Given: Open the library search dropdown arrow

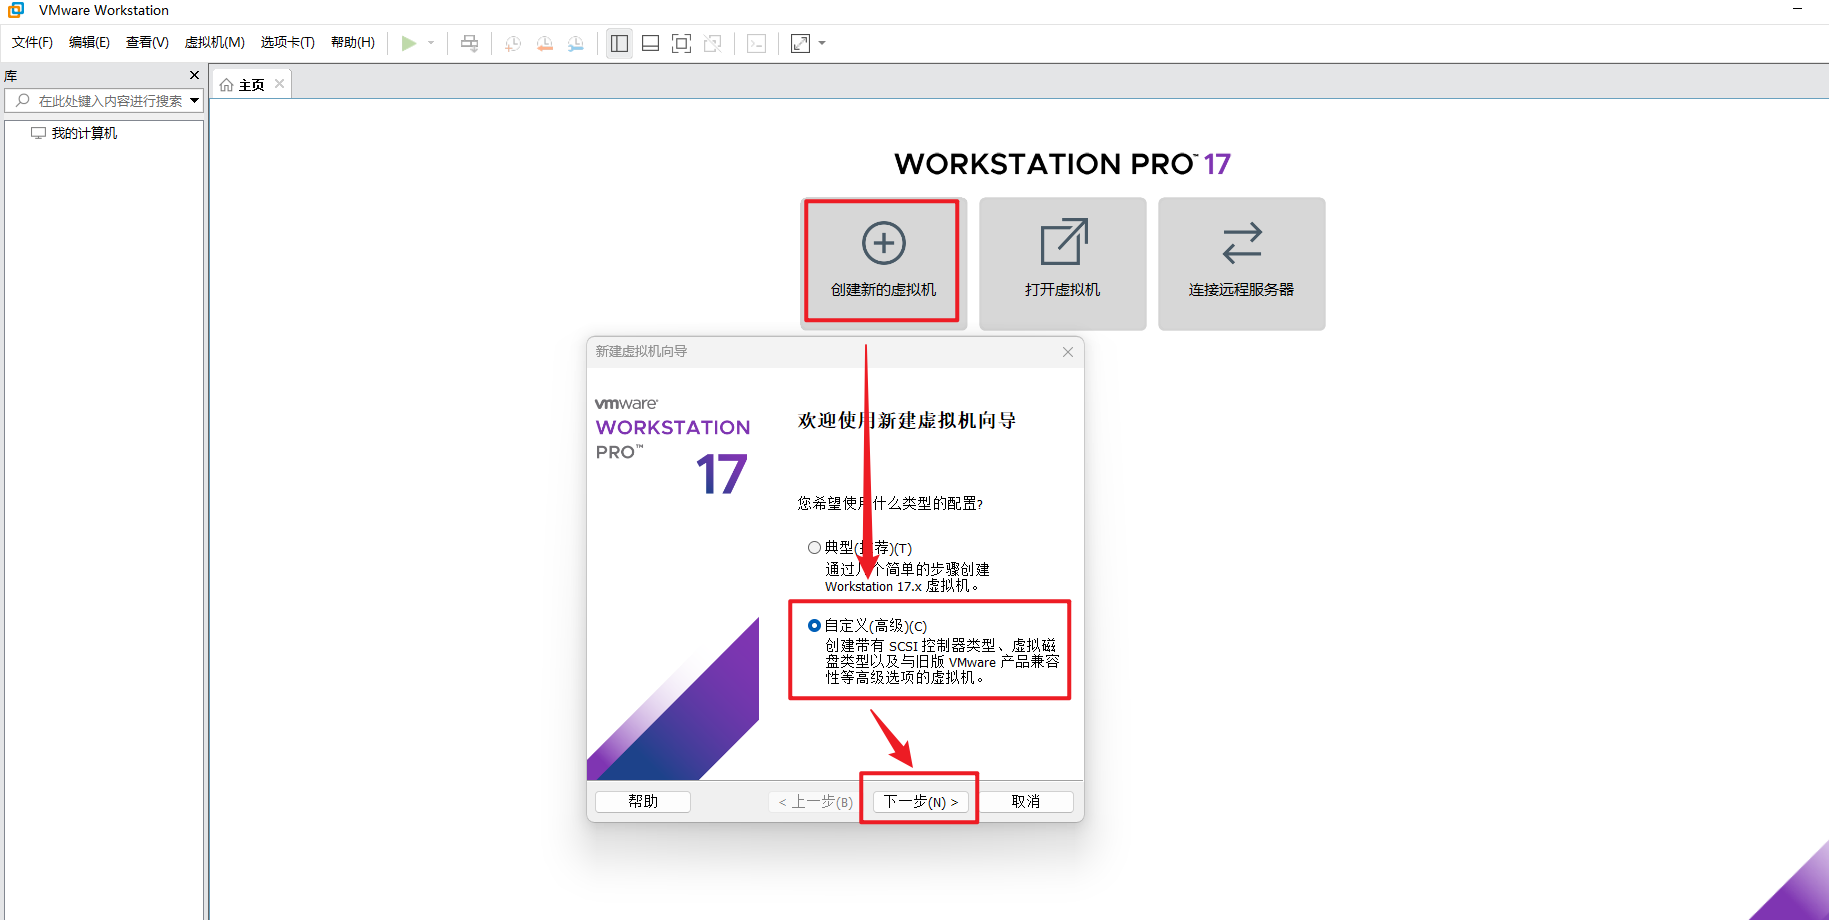Looking at the screenshot, I should 195,101.
